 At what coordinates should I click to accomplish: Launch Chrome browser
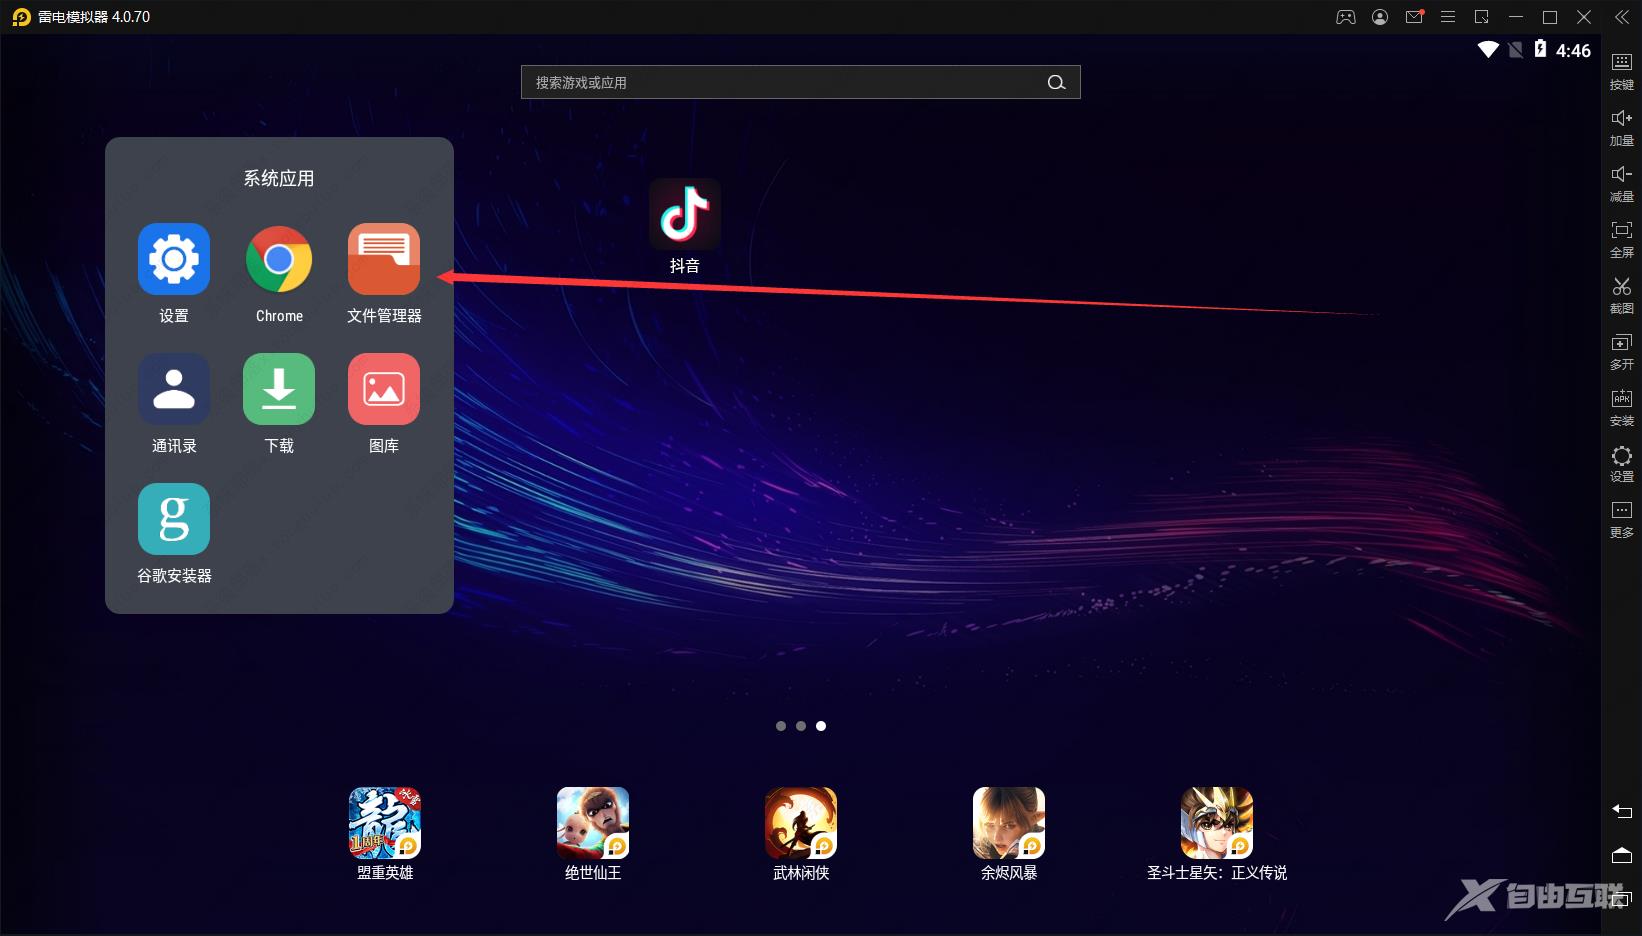click(x=279, y=259)
